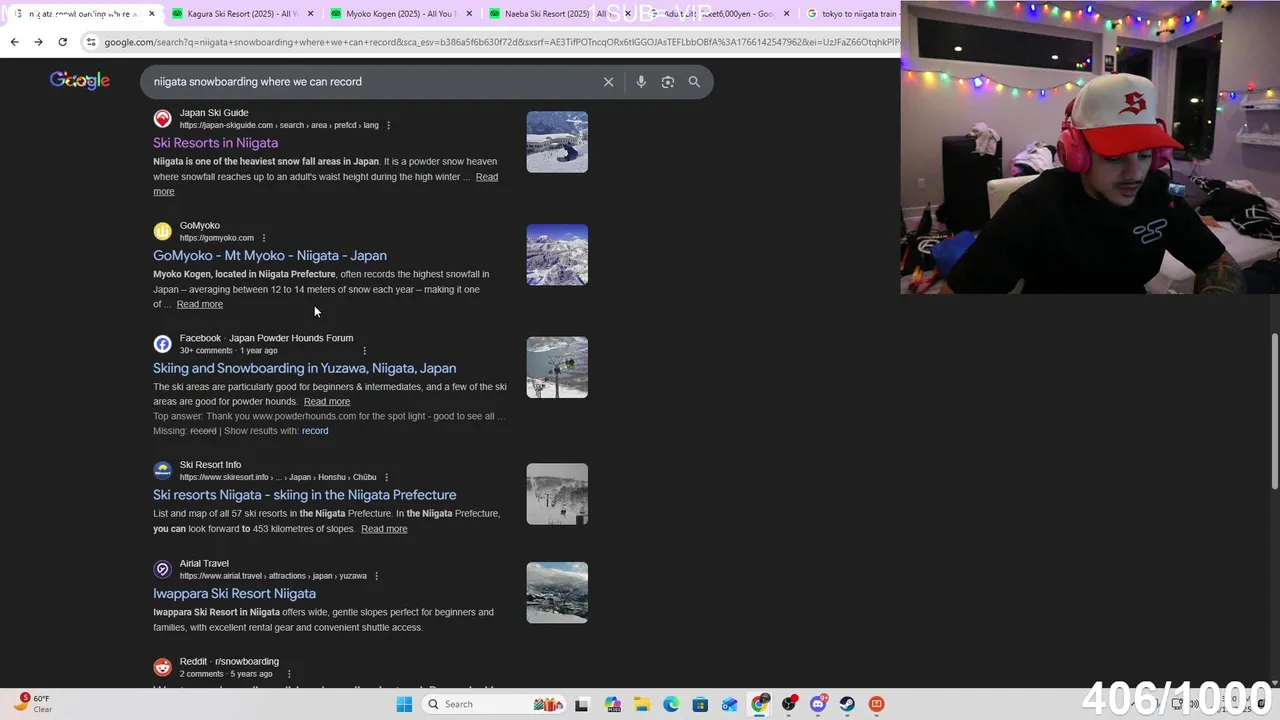Viewport: 1280px width, 720px height.
Task: Open more options for Facebook forum result
Action: [x=364, y=351]
